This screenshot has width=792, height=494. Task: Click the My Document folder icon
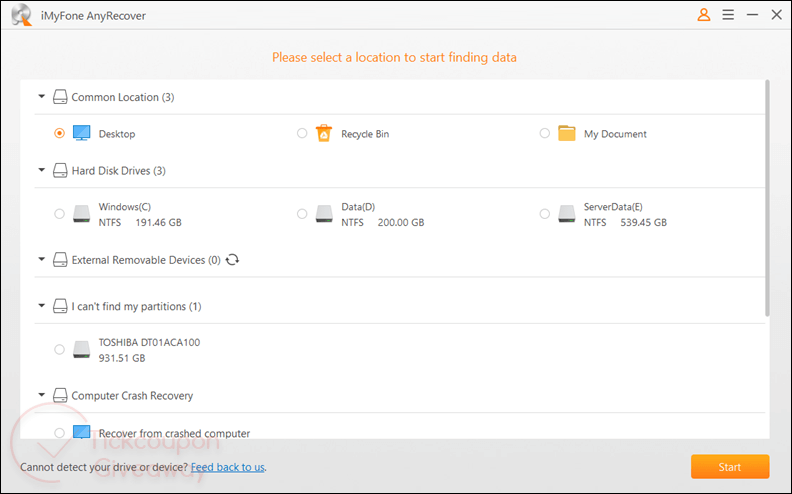567,133
